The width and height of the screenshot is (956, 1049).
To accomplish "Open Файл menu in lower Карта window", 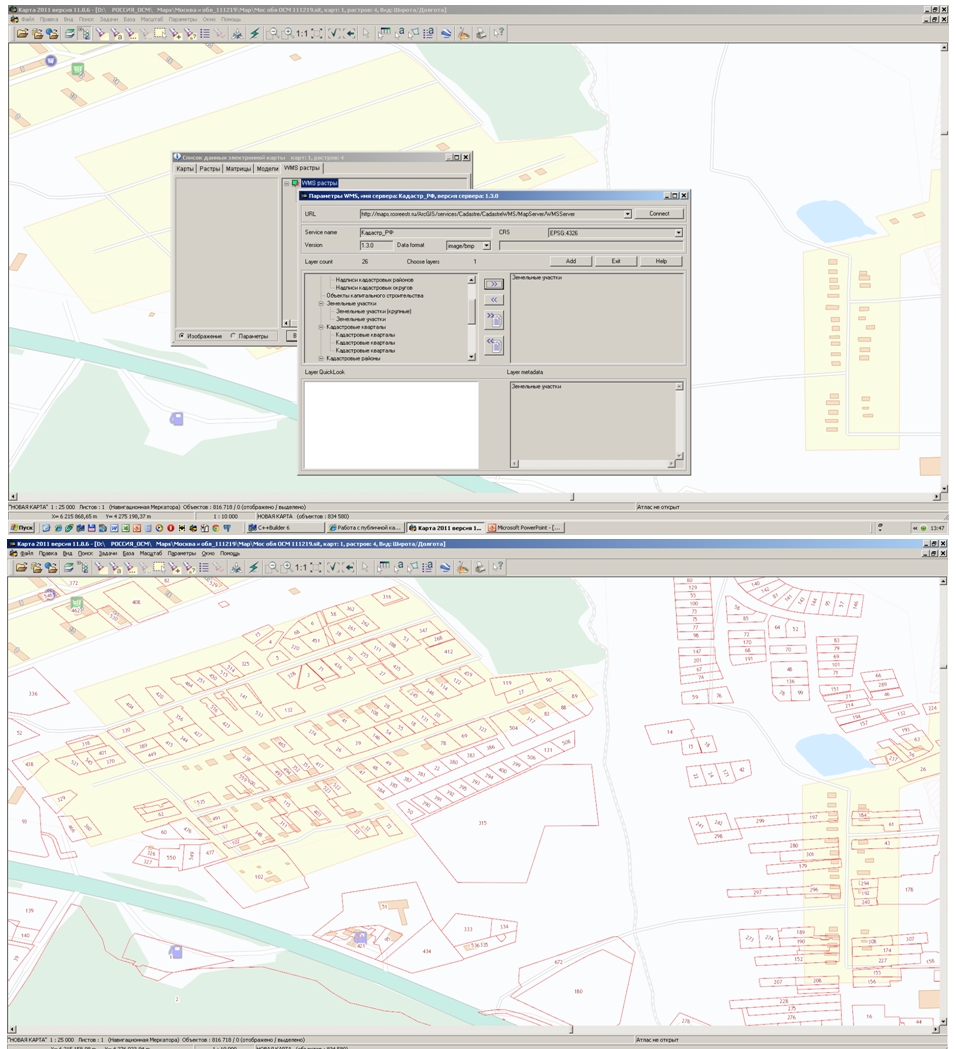I will [x=27, y=553].
